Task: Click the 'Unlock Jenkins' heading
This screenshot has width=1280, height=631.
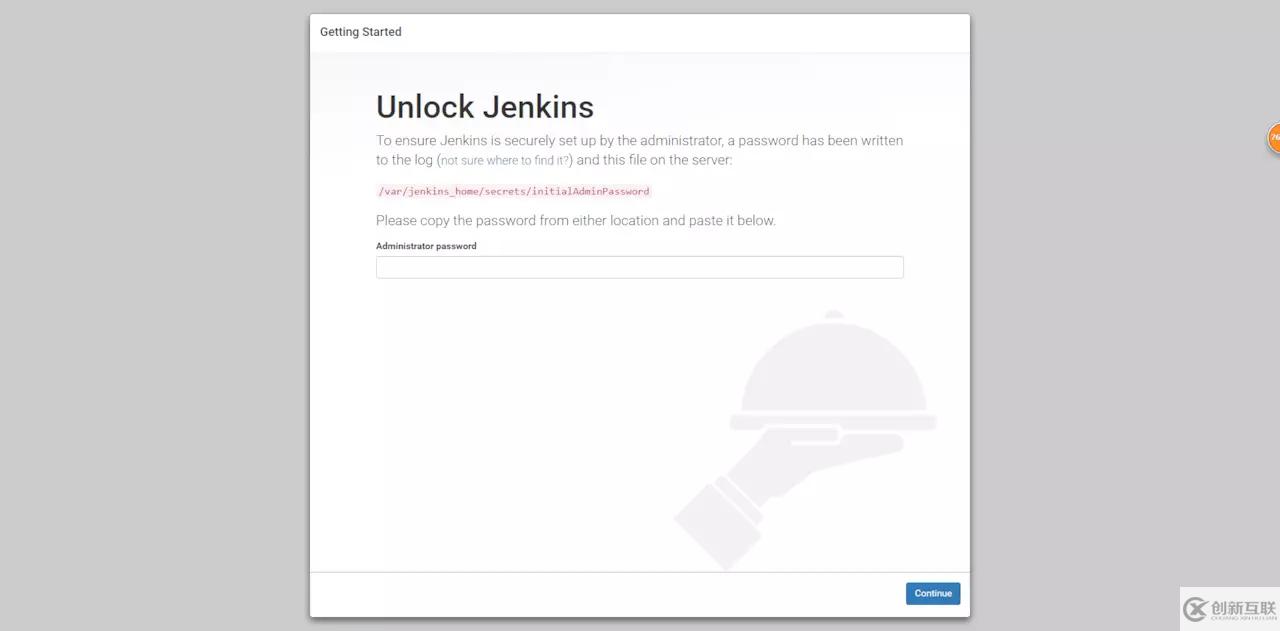Action: (x=485, y=107)
